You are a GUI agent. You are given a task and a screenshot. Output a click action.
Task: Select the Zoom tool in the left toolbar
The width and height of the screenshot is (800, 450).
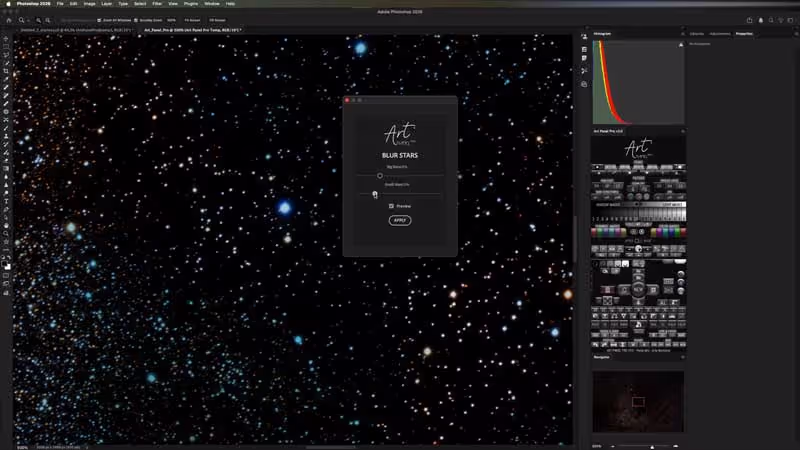6,234
